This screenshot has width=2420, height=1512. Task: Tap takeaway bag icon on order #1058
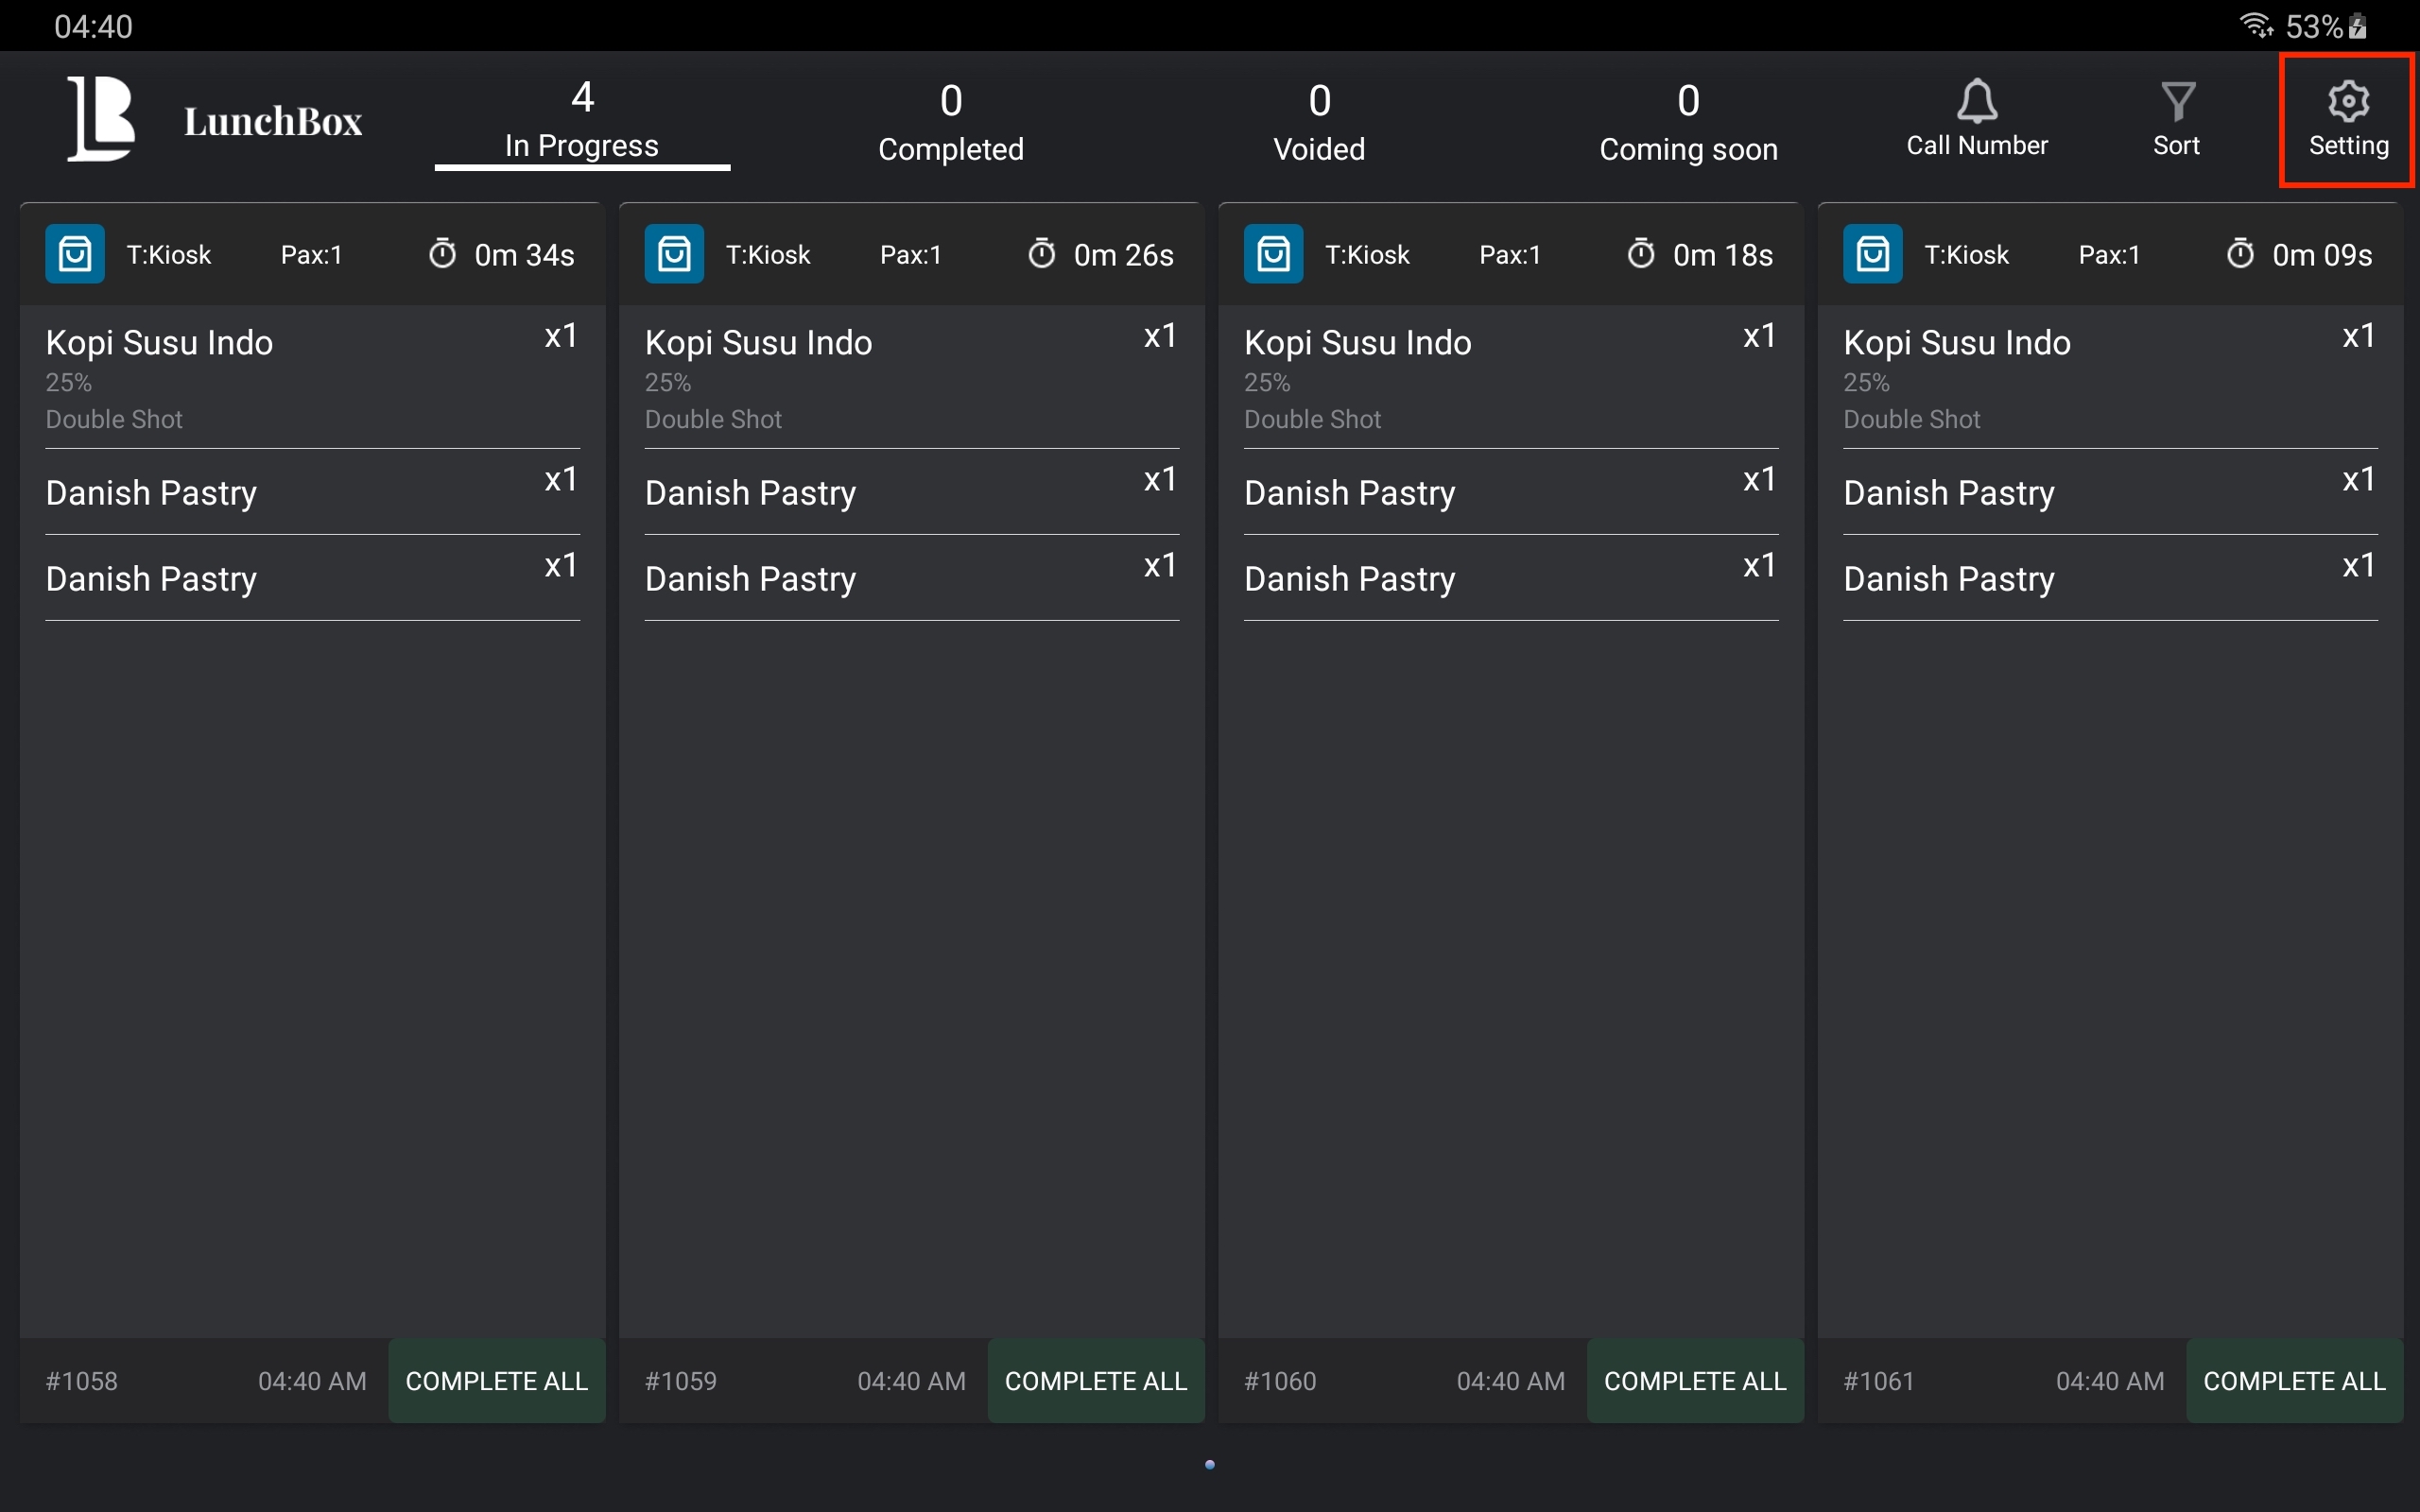75,254
